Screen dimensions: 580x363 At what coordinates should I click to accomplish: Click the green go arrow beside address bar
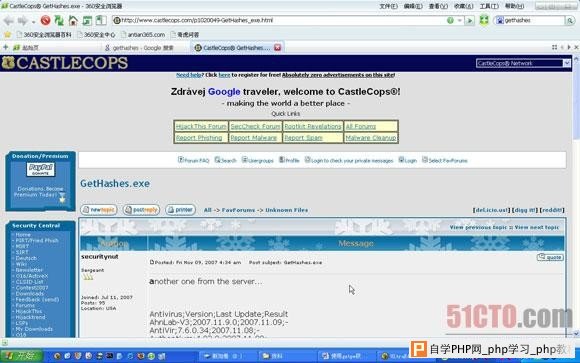coord(469,20)
